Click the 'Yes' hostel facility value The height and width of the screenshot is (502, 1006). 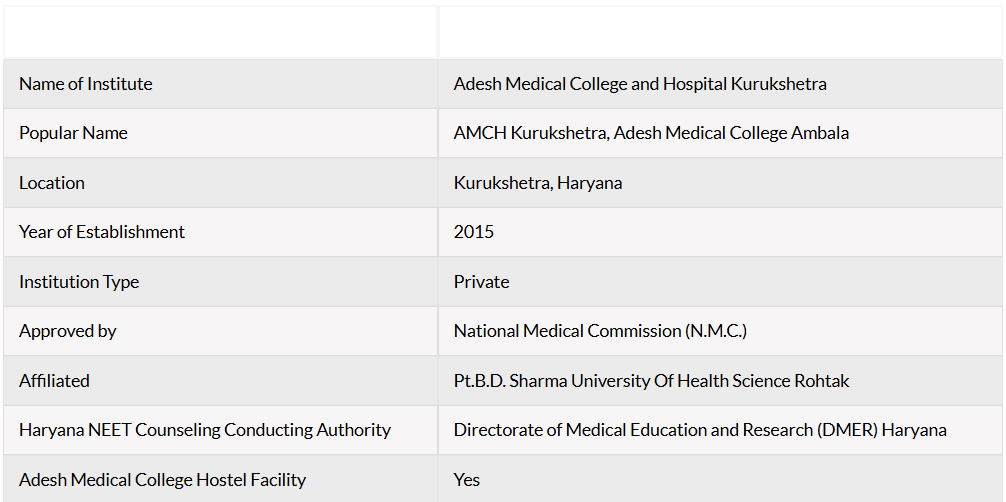pos(466,480)
